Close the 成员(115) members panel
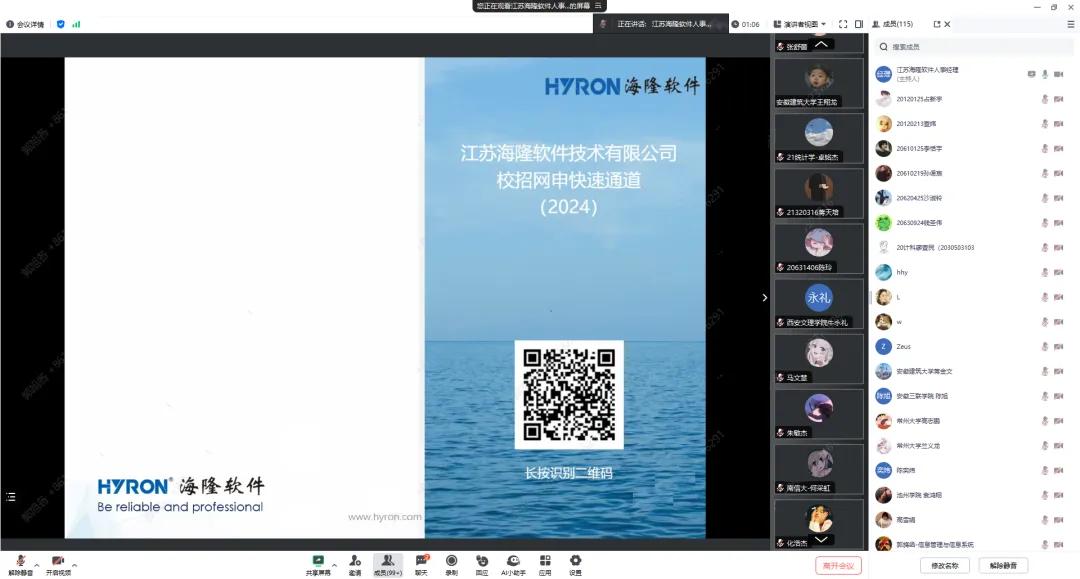The width and height of the screenshot is (1080, 579). 947,24
